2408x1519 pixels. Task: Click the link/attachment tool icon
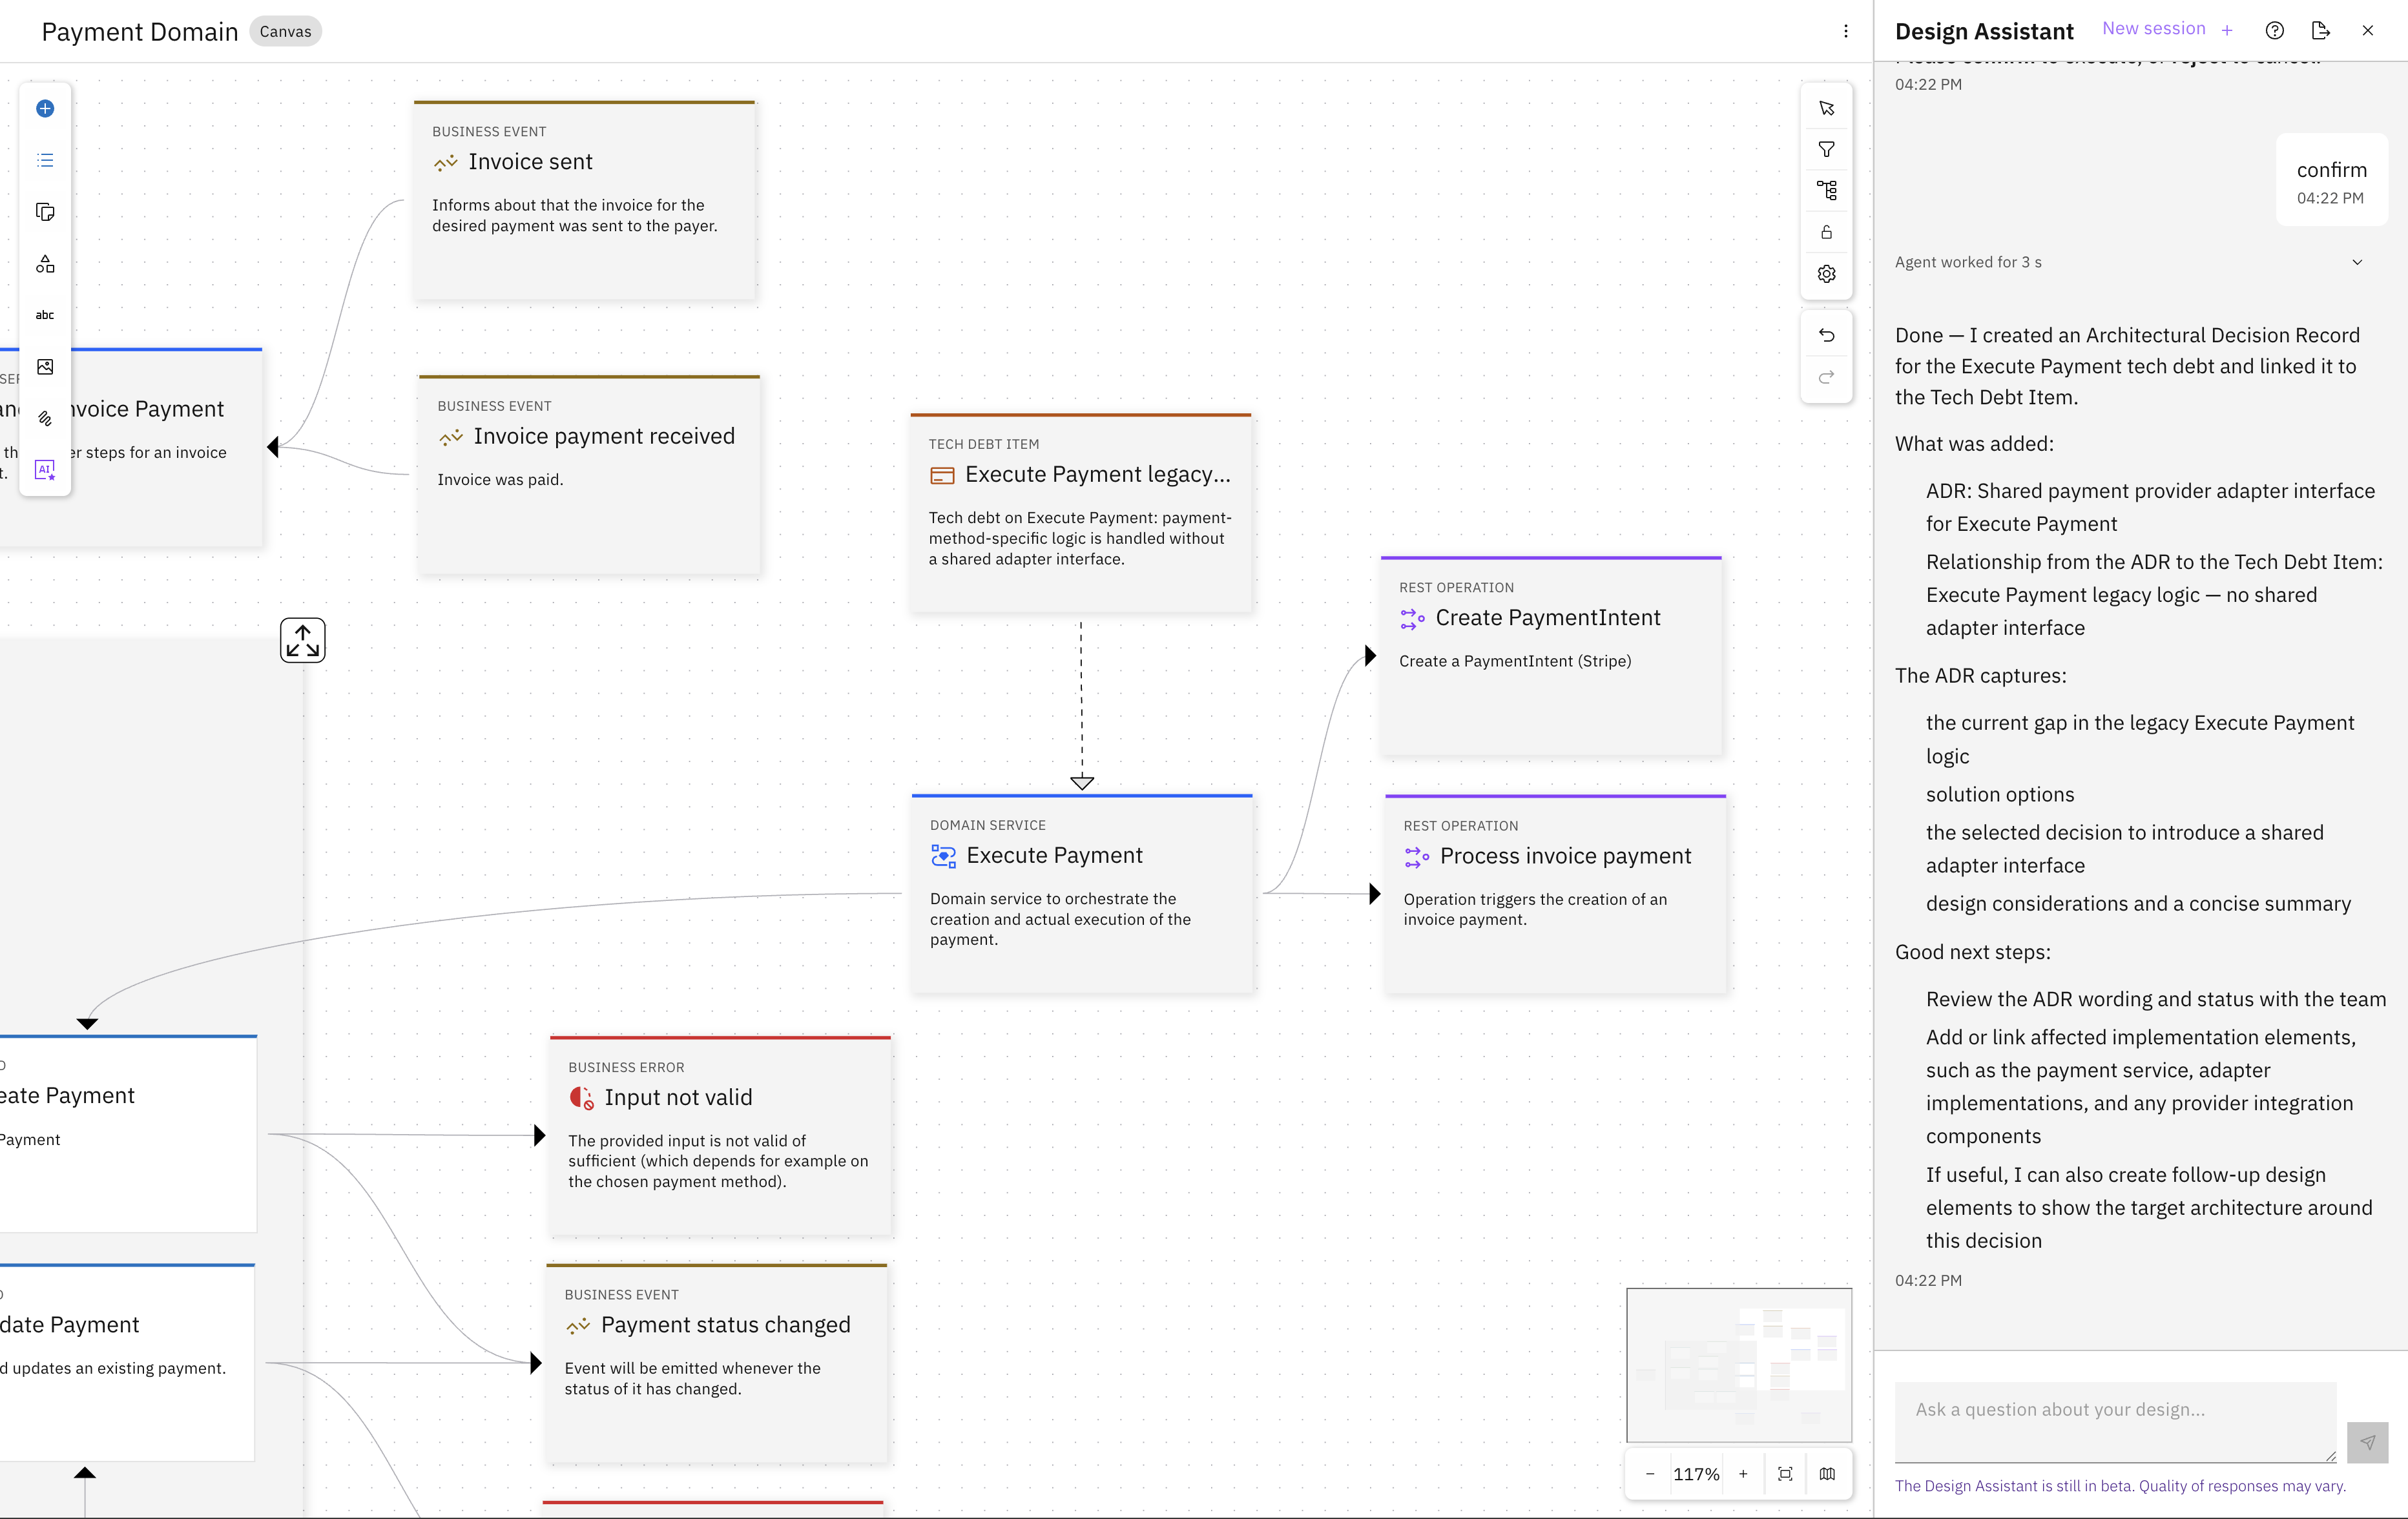tap(45, 419)
